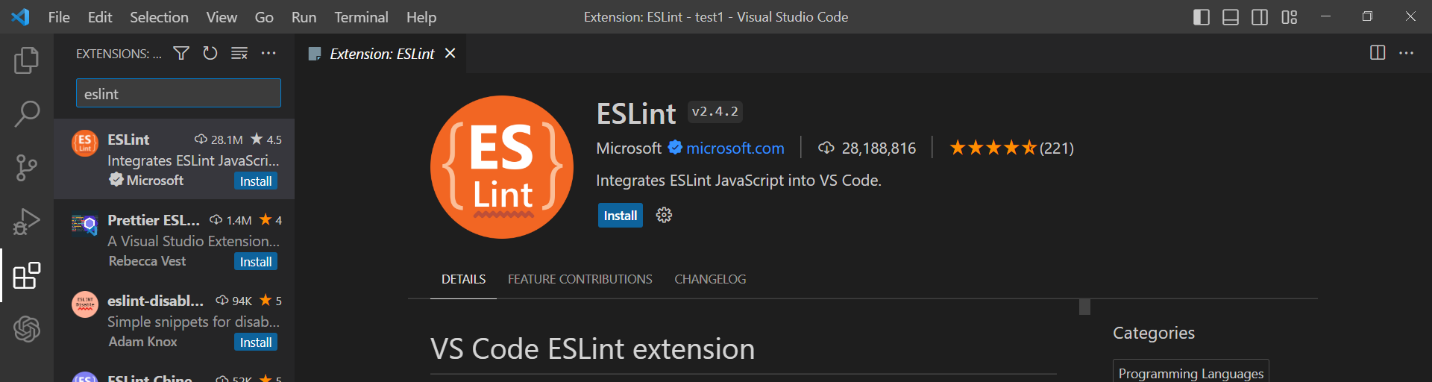Select the eslint-disable snippets row
This screenshot has width=1432, height=382.
[175, 320]
